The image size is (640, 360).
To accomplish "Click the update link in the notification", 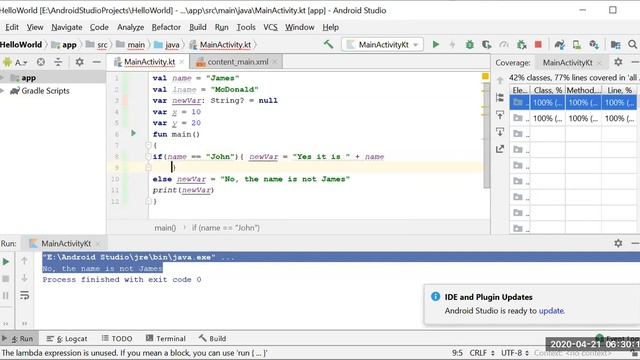I will click(551, 311).
